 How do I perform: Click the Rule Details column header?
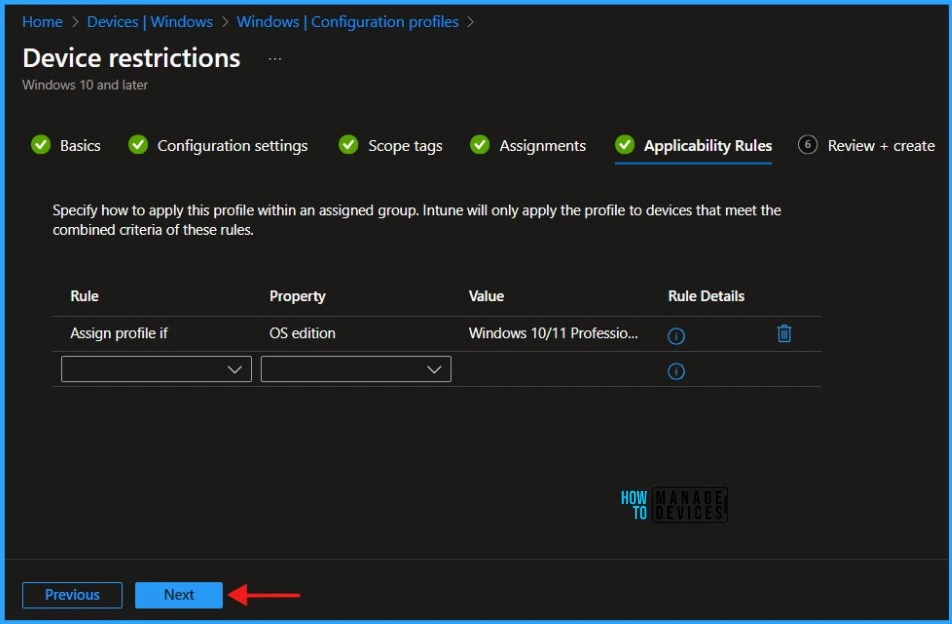tap(706, 296)
